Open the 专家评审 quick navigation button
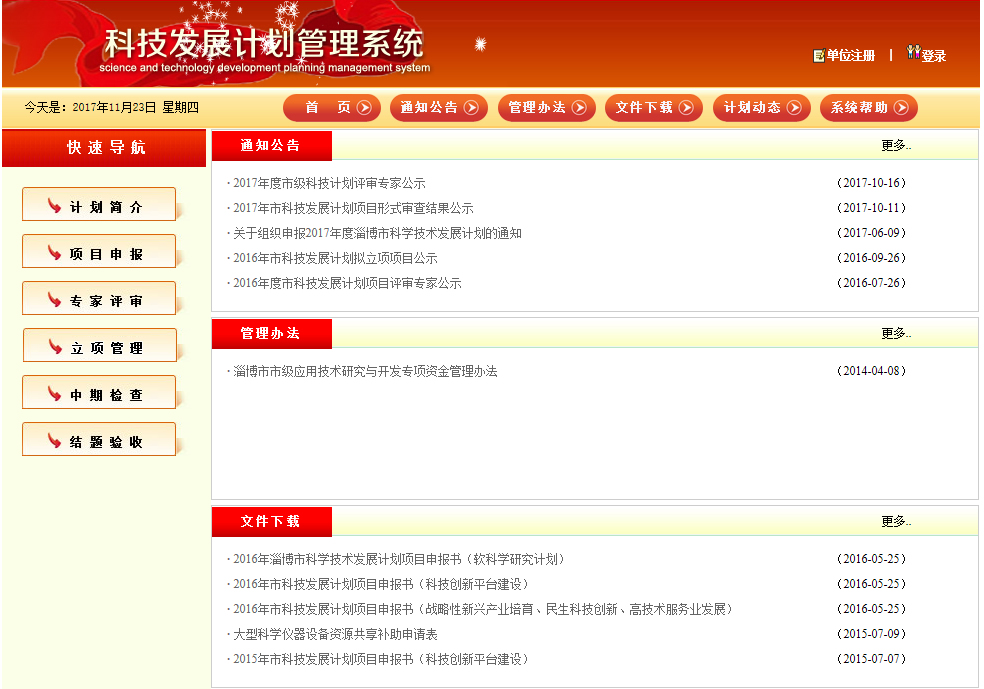Image resolution: width=984 pixels, height=689 pixels. (99, 300)
